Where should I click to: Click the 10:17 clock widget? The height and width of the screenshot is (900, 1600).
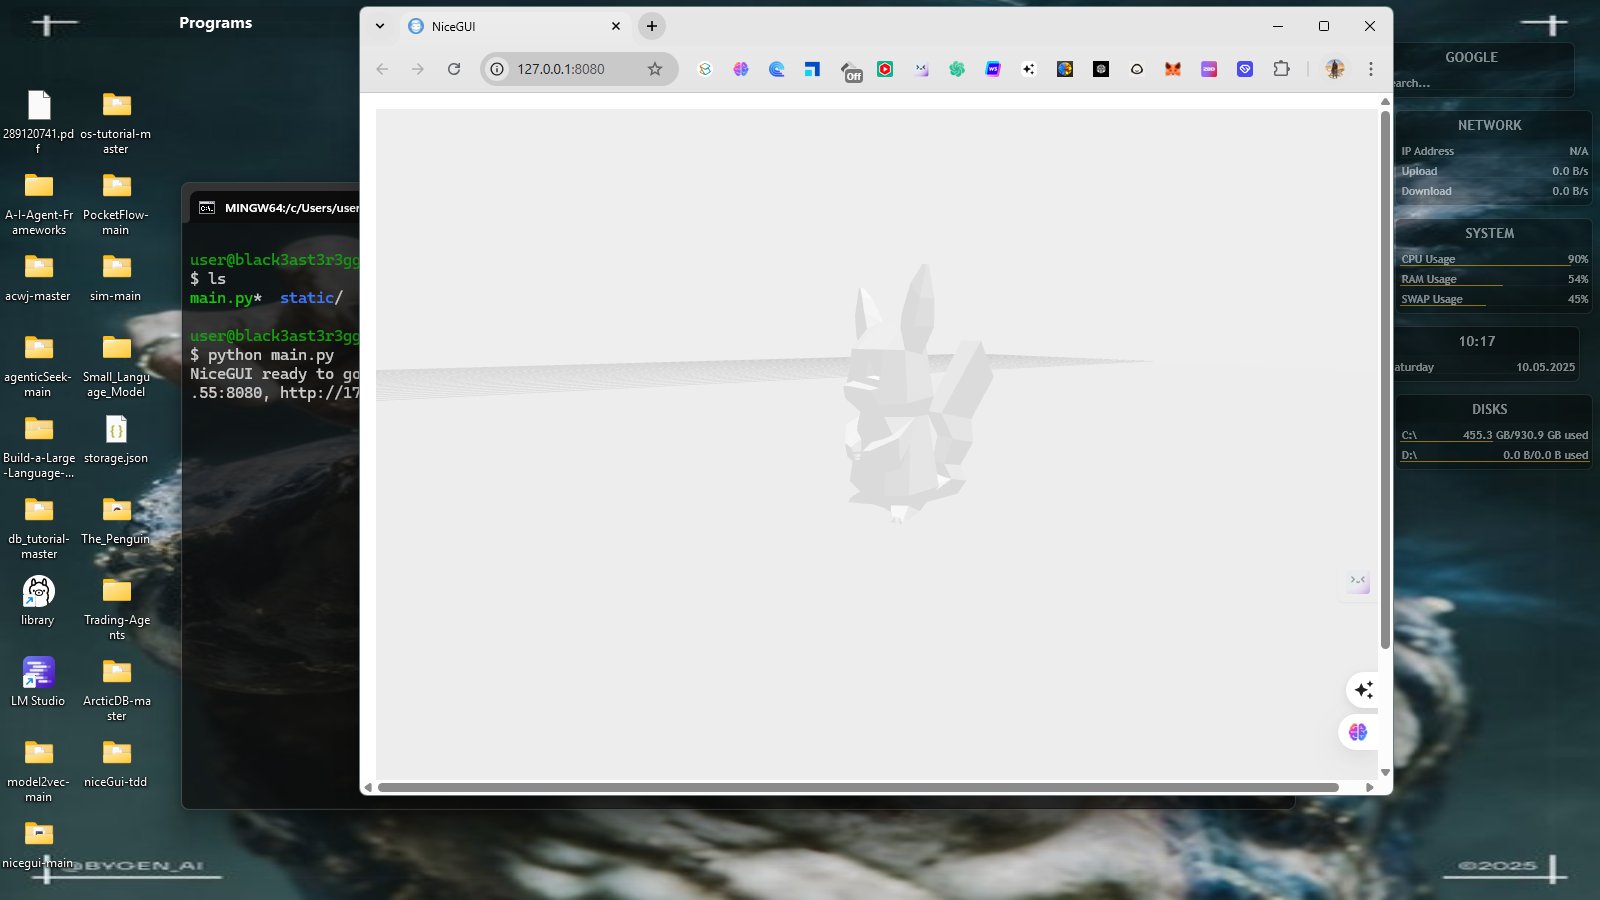(x=1477, y=341)
